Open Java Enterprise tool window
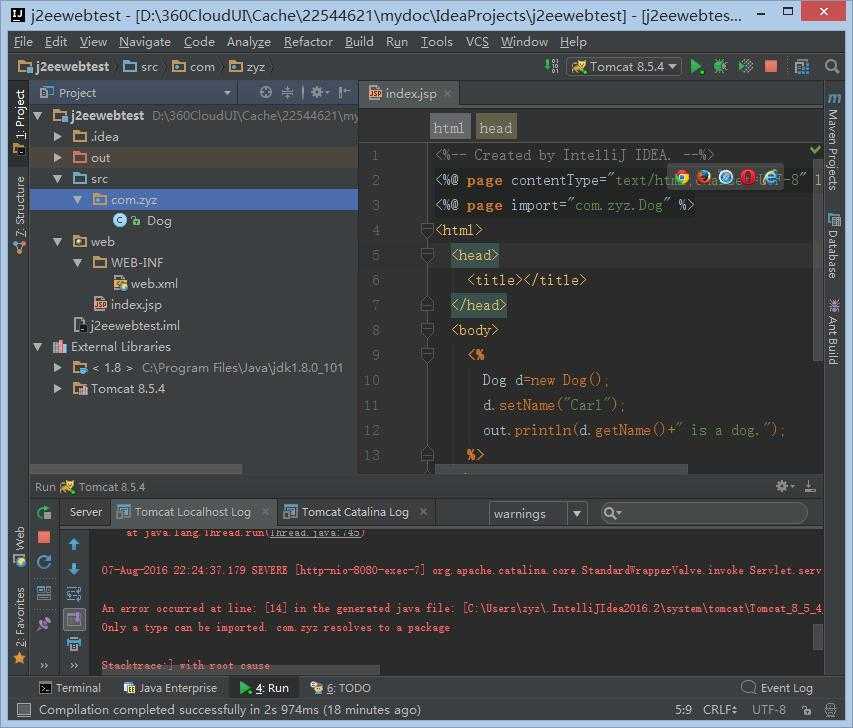The width and height of the screenshot is (853, 728). [x=170, y=688]
